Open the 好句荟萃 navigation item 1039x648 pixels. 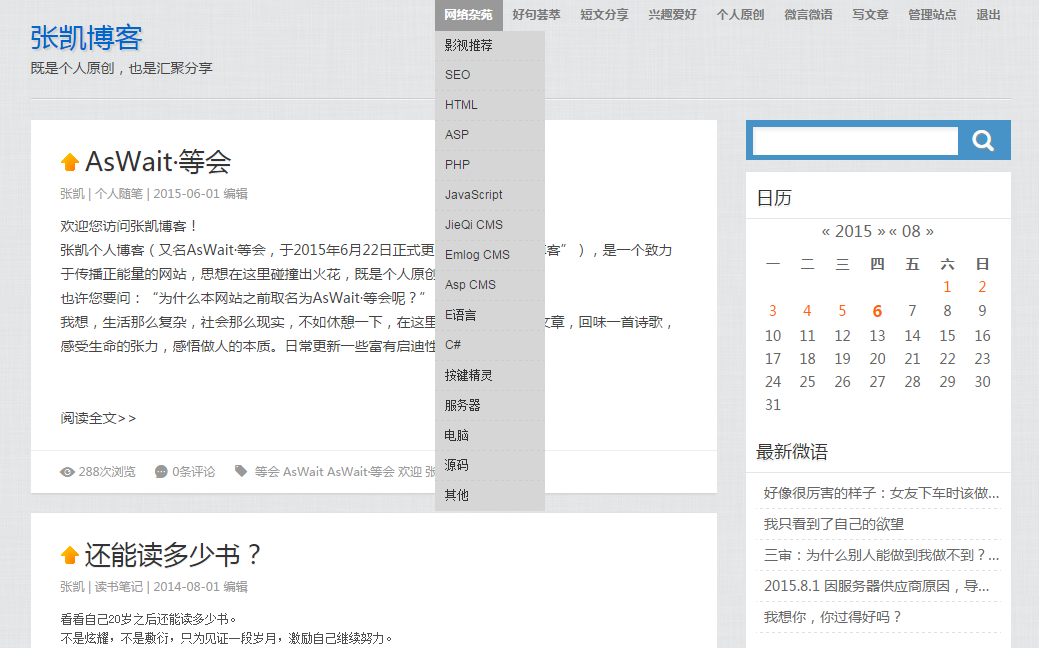(x=536, y=15)
